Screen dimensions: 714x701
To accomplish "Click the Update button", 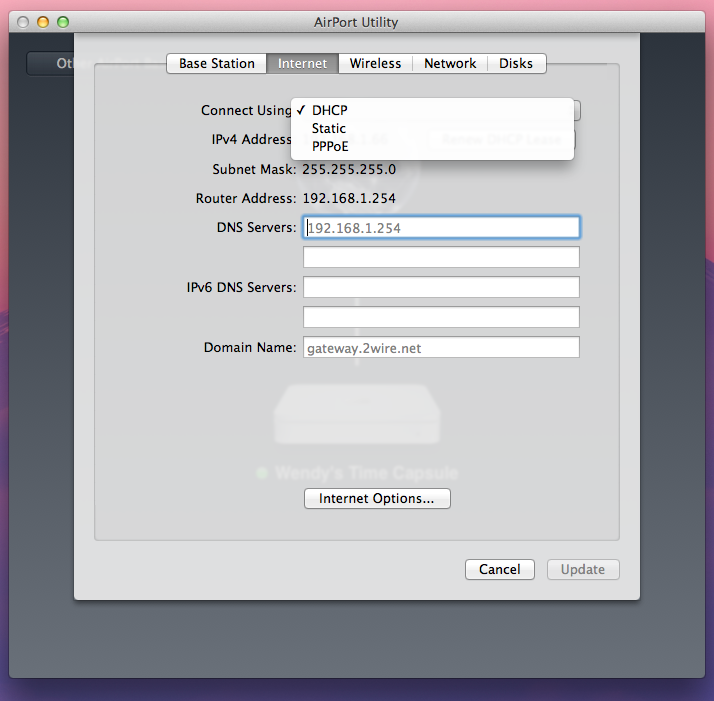I will [x=583, y=569].
